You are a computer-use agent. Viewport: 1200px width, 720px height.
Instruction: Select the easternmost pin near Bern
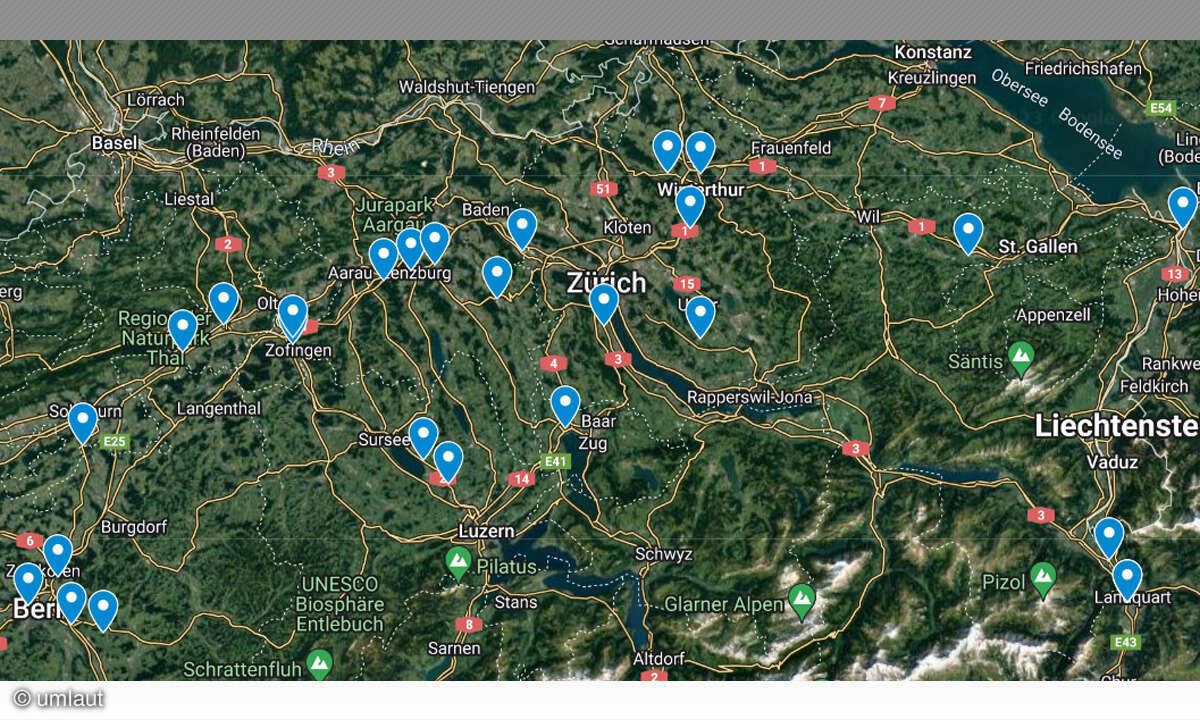tap(103, 610)
